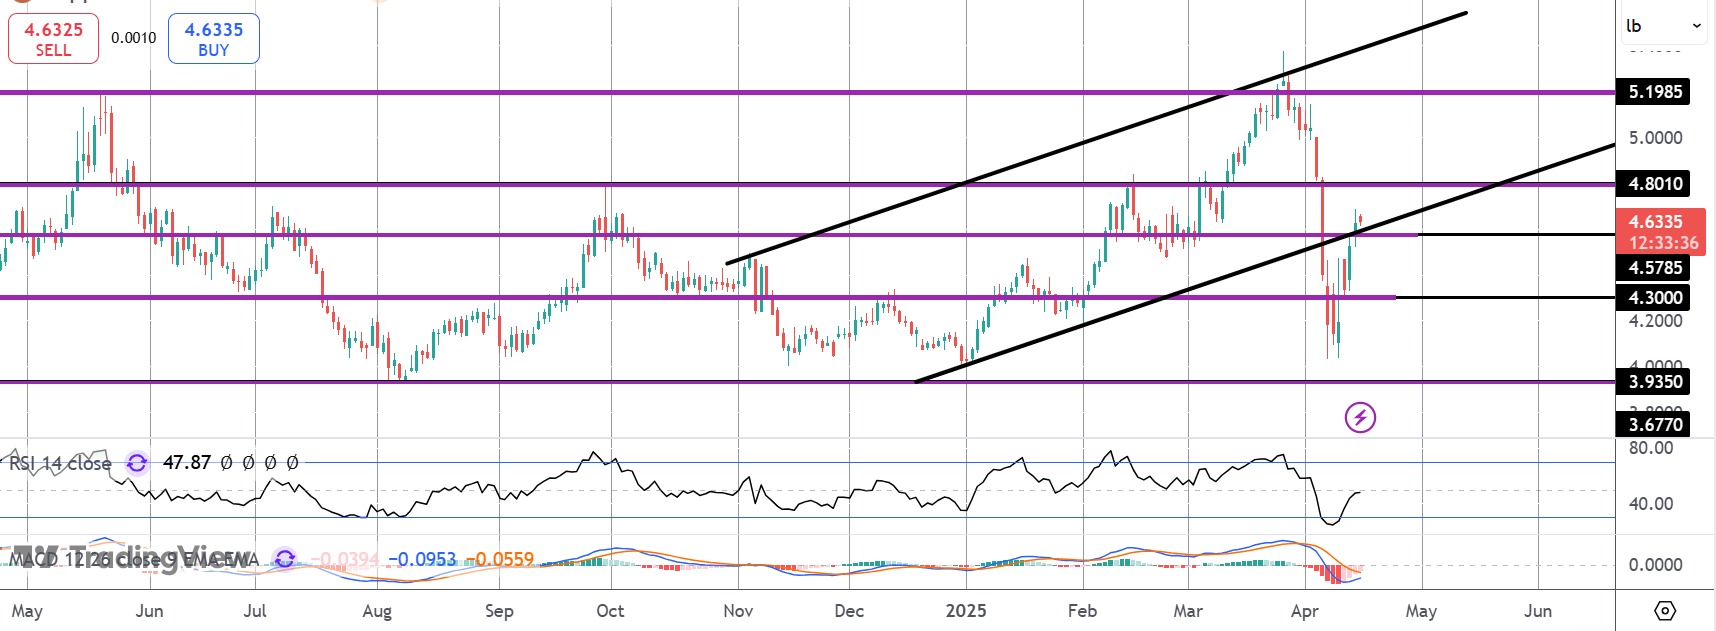Viewport: 1716px width, 631px height.
Task: Click the 4.6325 SELL button
Action: (53, 39)
